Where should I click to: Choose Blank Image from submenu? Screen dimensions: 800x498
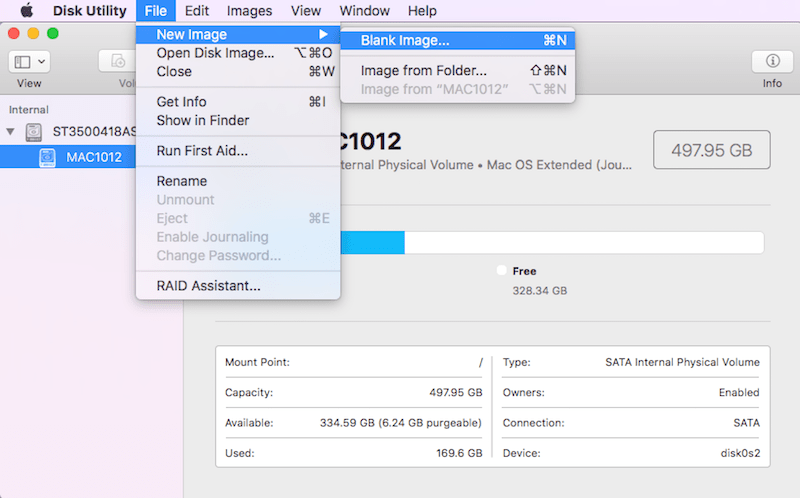click(x=458, y=40)
